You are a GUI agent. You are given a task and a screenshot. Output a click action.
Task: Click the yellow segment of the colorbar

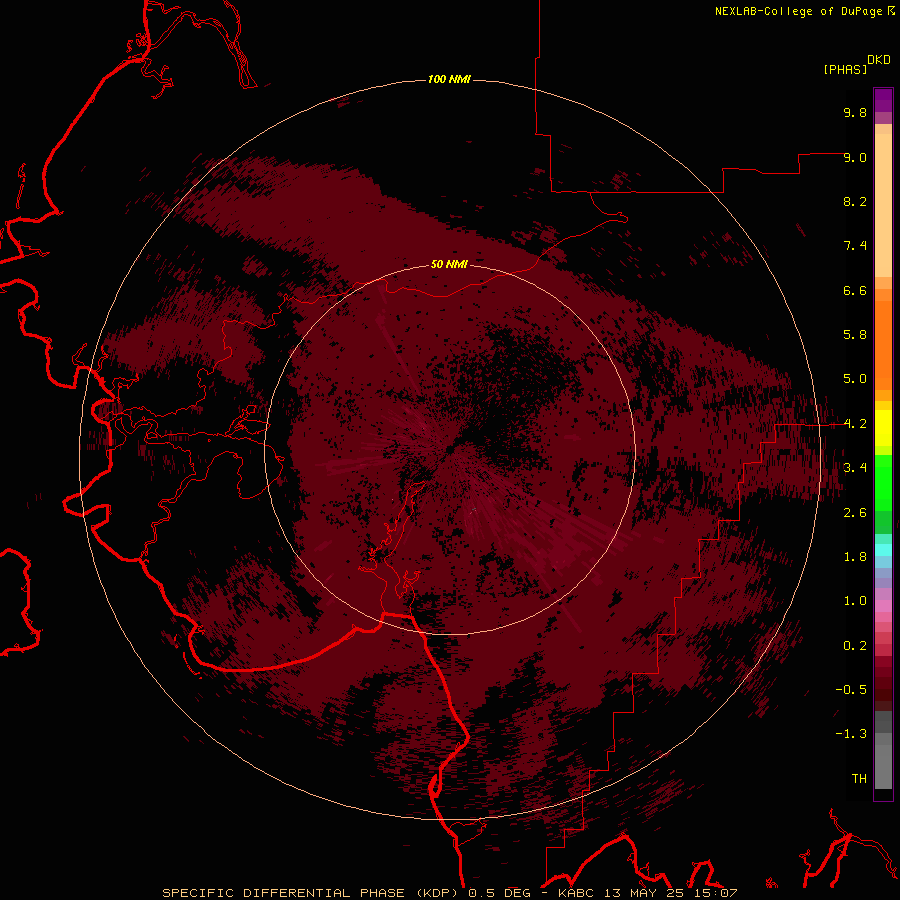pos(883,428)
